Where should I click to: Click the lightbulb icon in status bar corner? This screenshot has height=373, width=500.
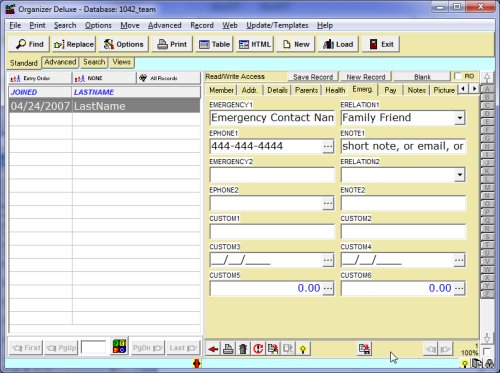point(464,364)
